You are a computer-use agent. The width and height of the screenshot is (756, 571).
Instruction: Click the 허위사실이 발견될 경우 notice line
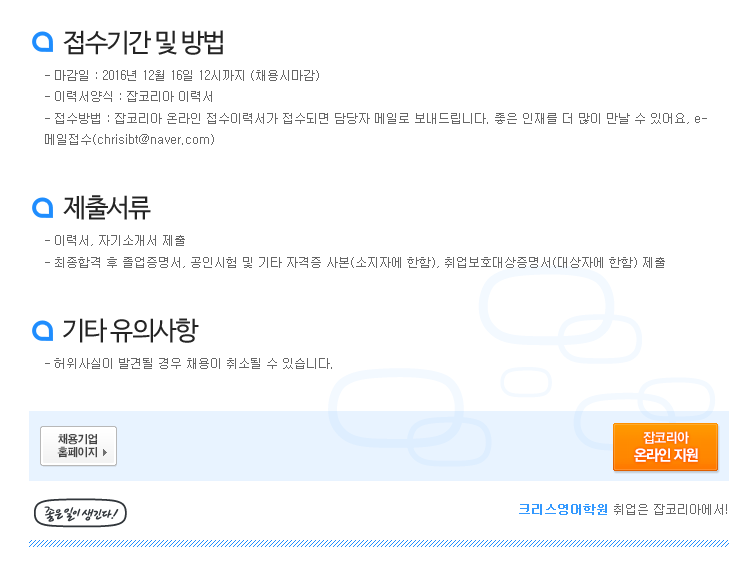(x=189, y=364)
